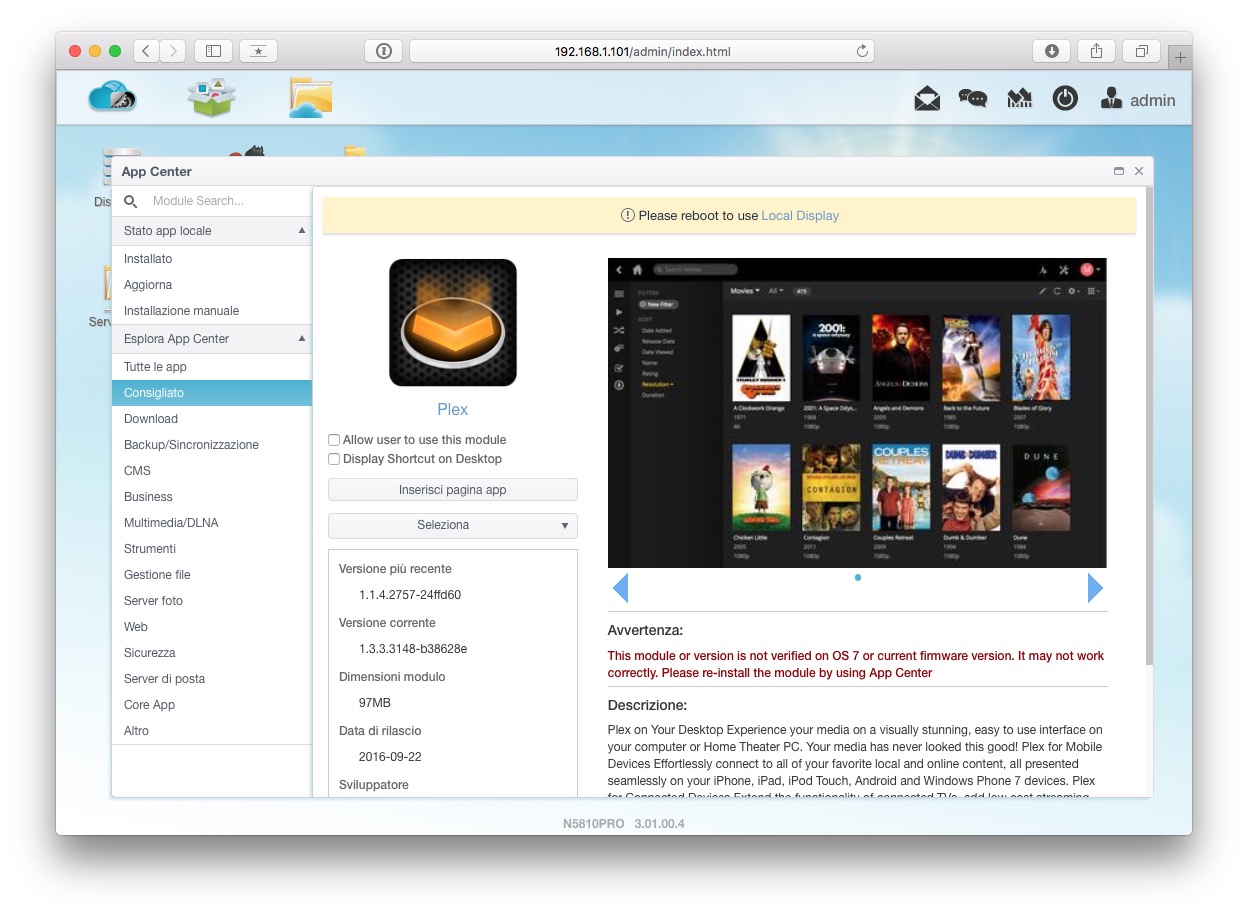Go back with Safari back arrow

[146, 51]
